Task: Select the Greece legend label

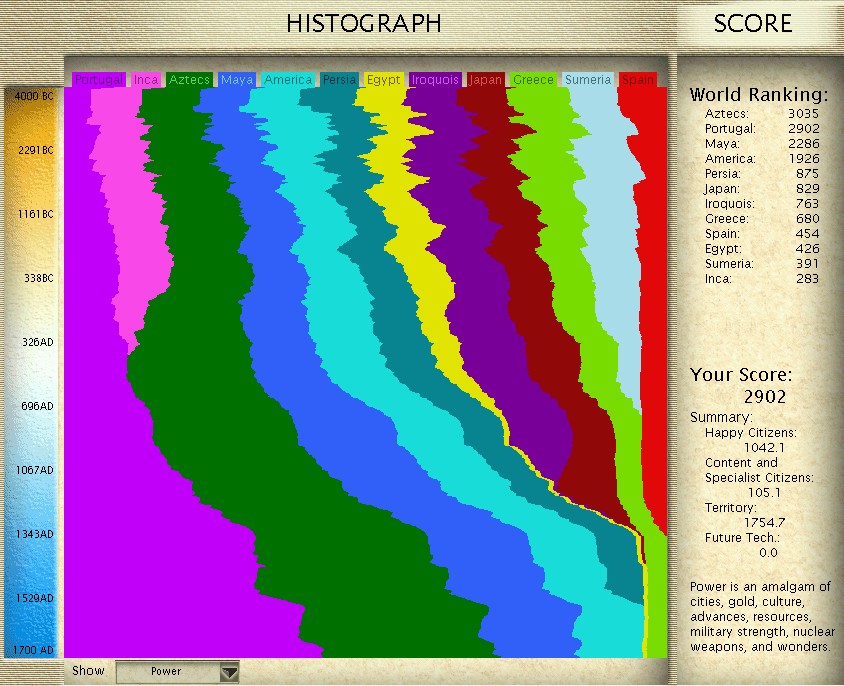Action: (x=533, y=80)
